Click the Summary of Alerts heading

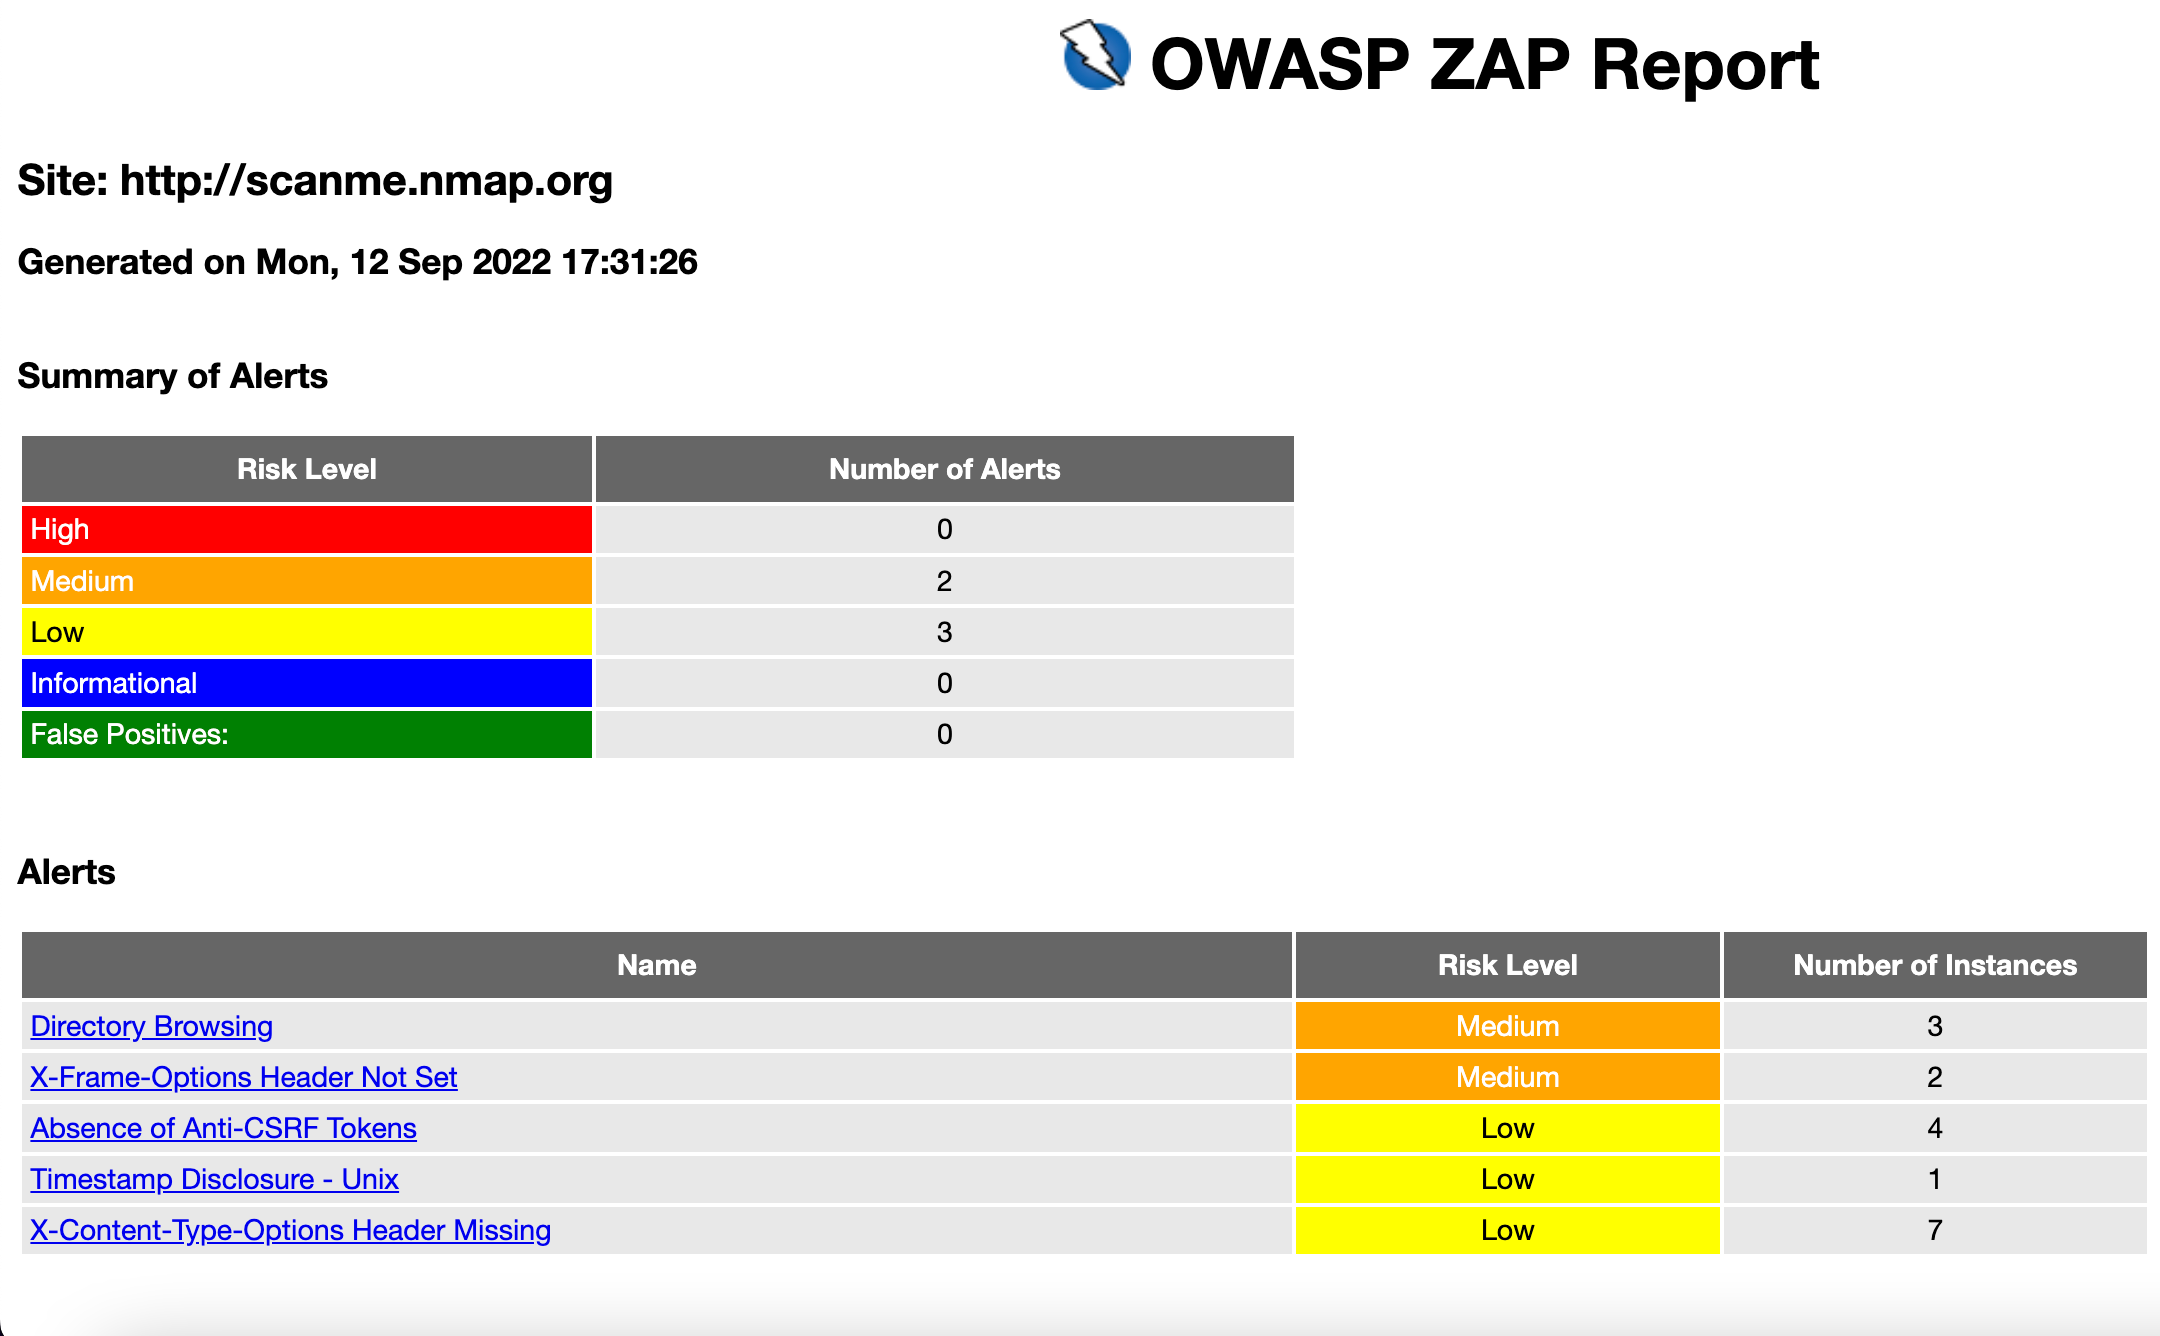(172, 376)
